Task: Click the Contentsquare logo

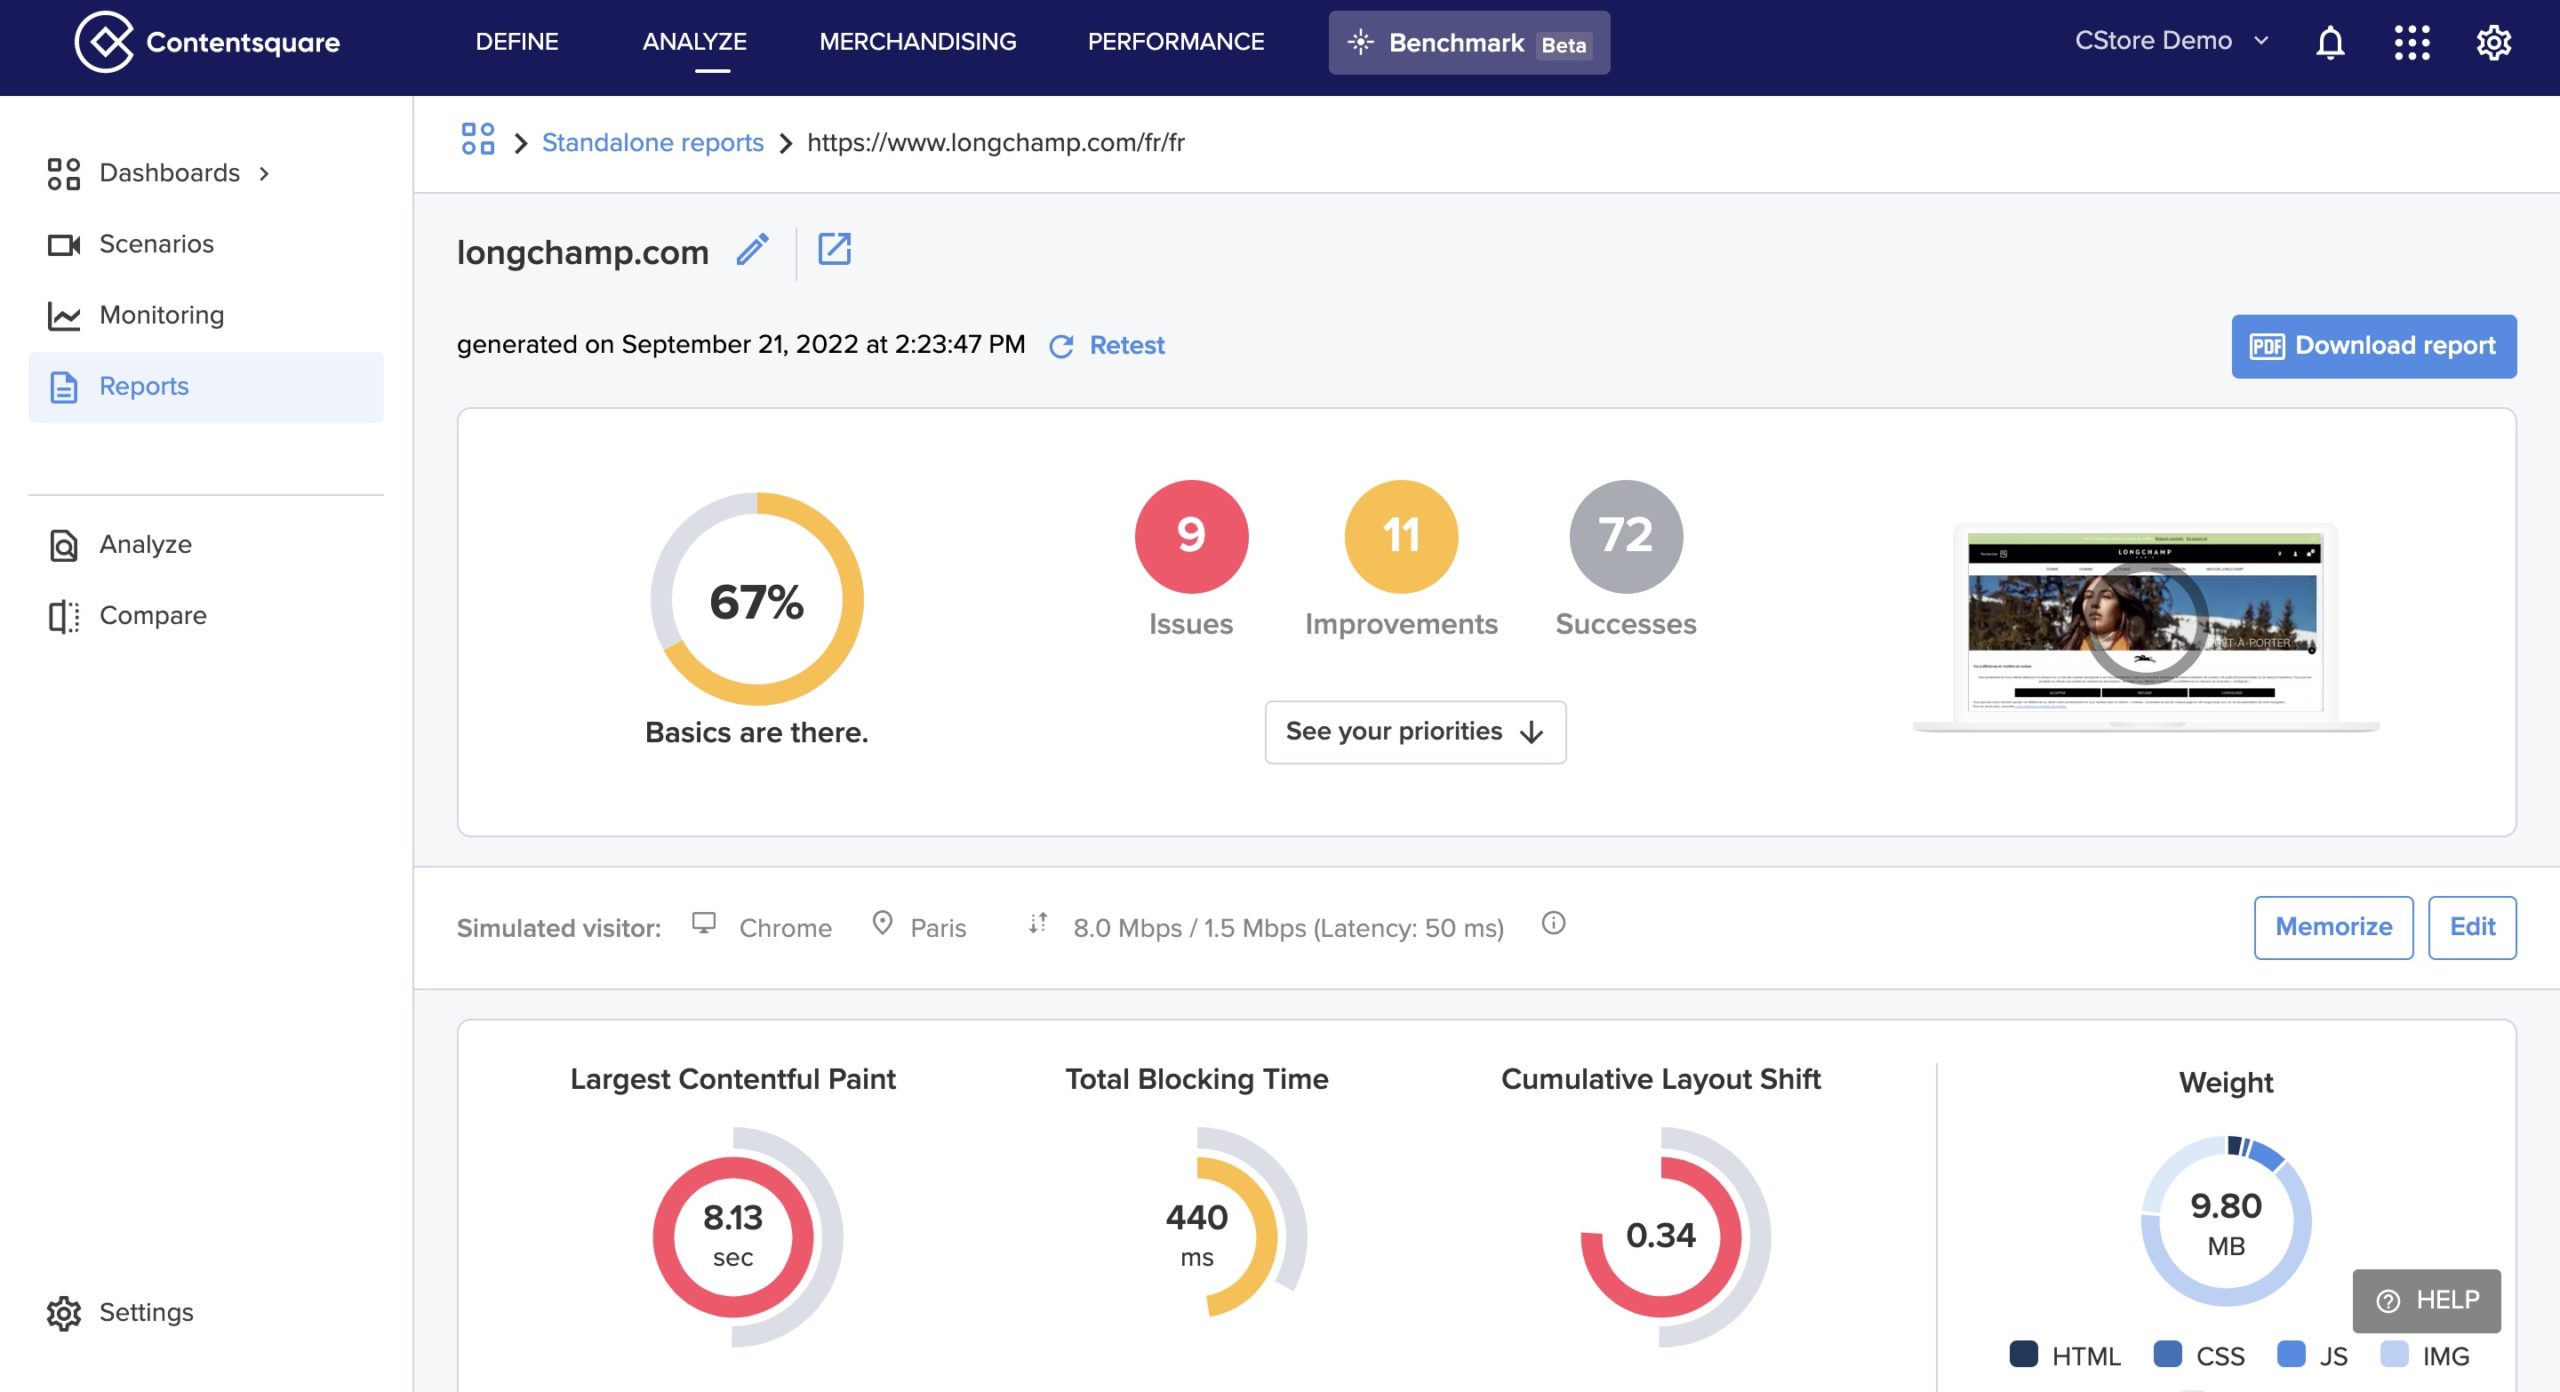Action: coord(207,42)
